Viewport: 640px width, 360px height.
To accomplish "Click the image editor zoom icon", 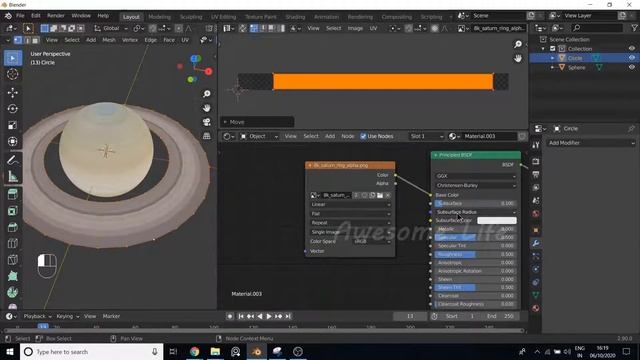I will 518,44.
